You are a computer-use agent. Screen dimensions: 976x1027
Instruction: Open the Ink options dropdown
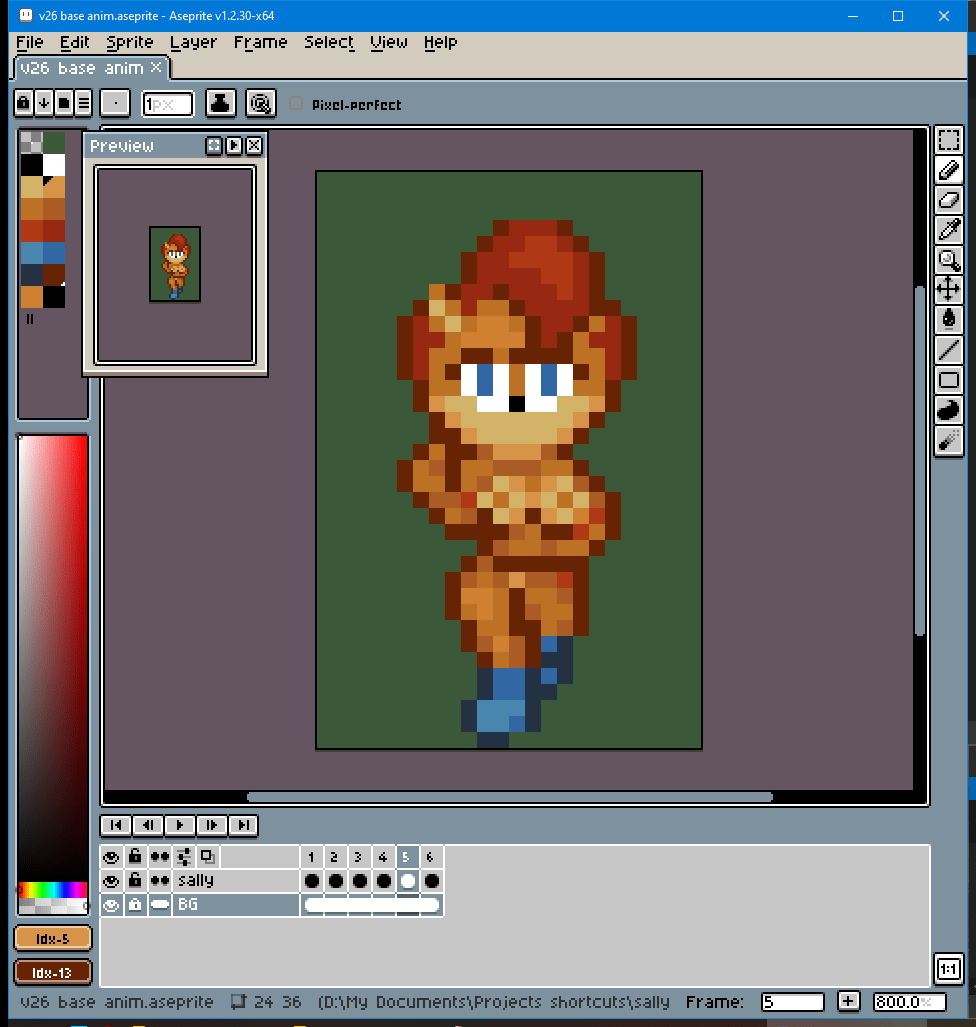point(221,103)
